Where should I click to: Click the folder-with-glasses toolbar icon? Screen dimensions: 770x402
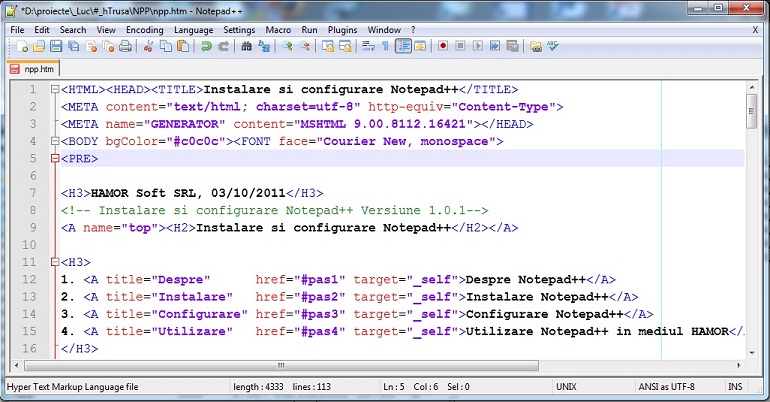(536, 46)
